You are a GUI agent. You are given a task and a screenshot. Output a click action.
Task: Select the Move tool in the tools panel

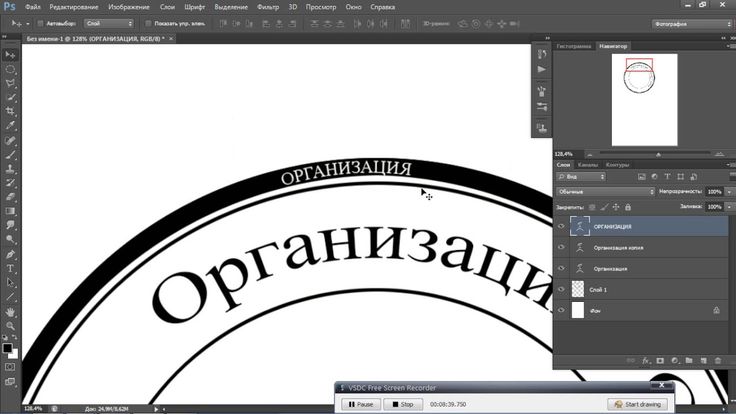(x=10, y=55)
